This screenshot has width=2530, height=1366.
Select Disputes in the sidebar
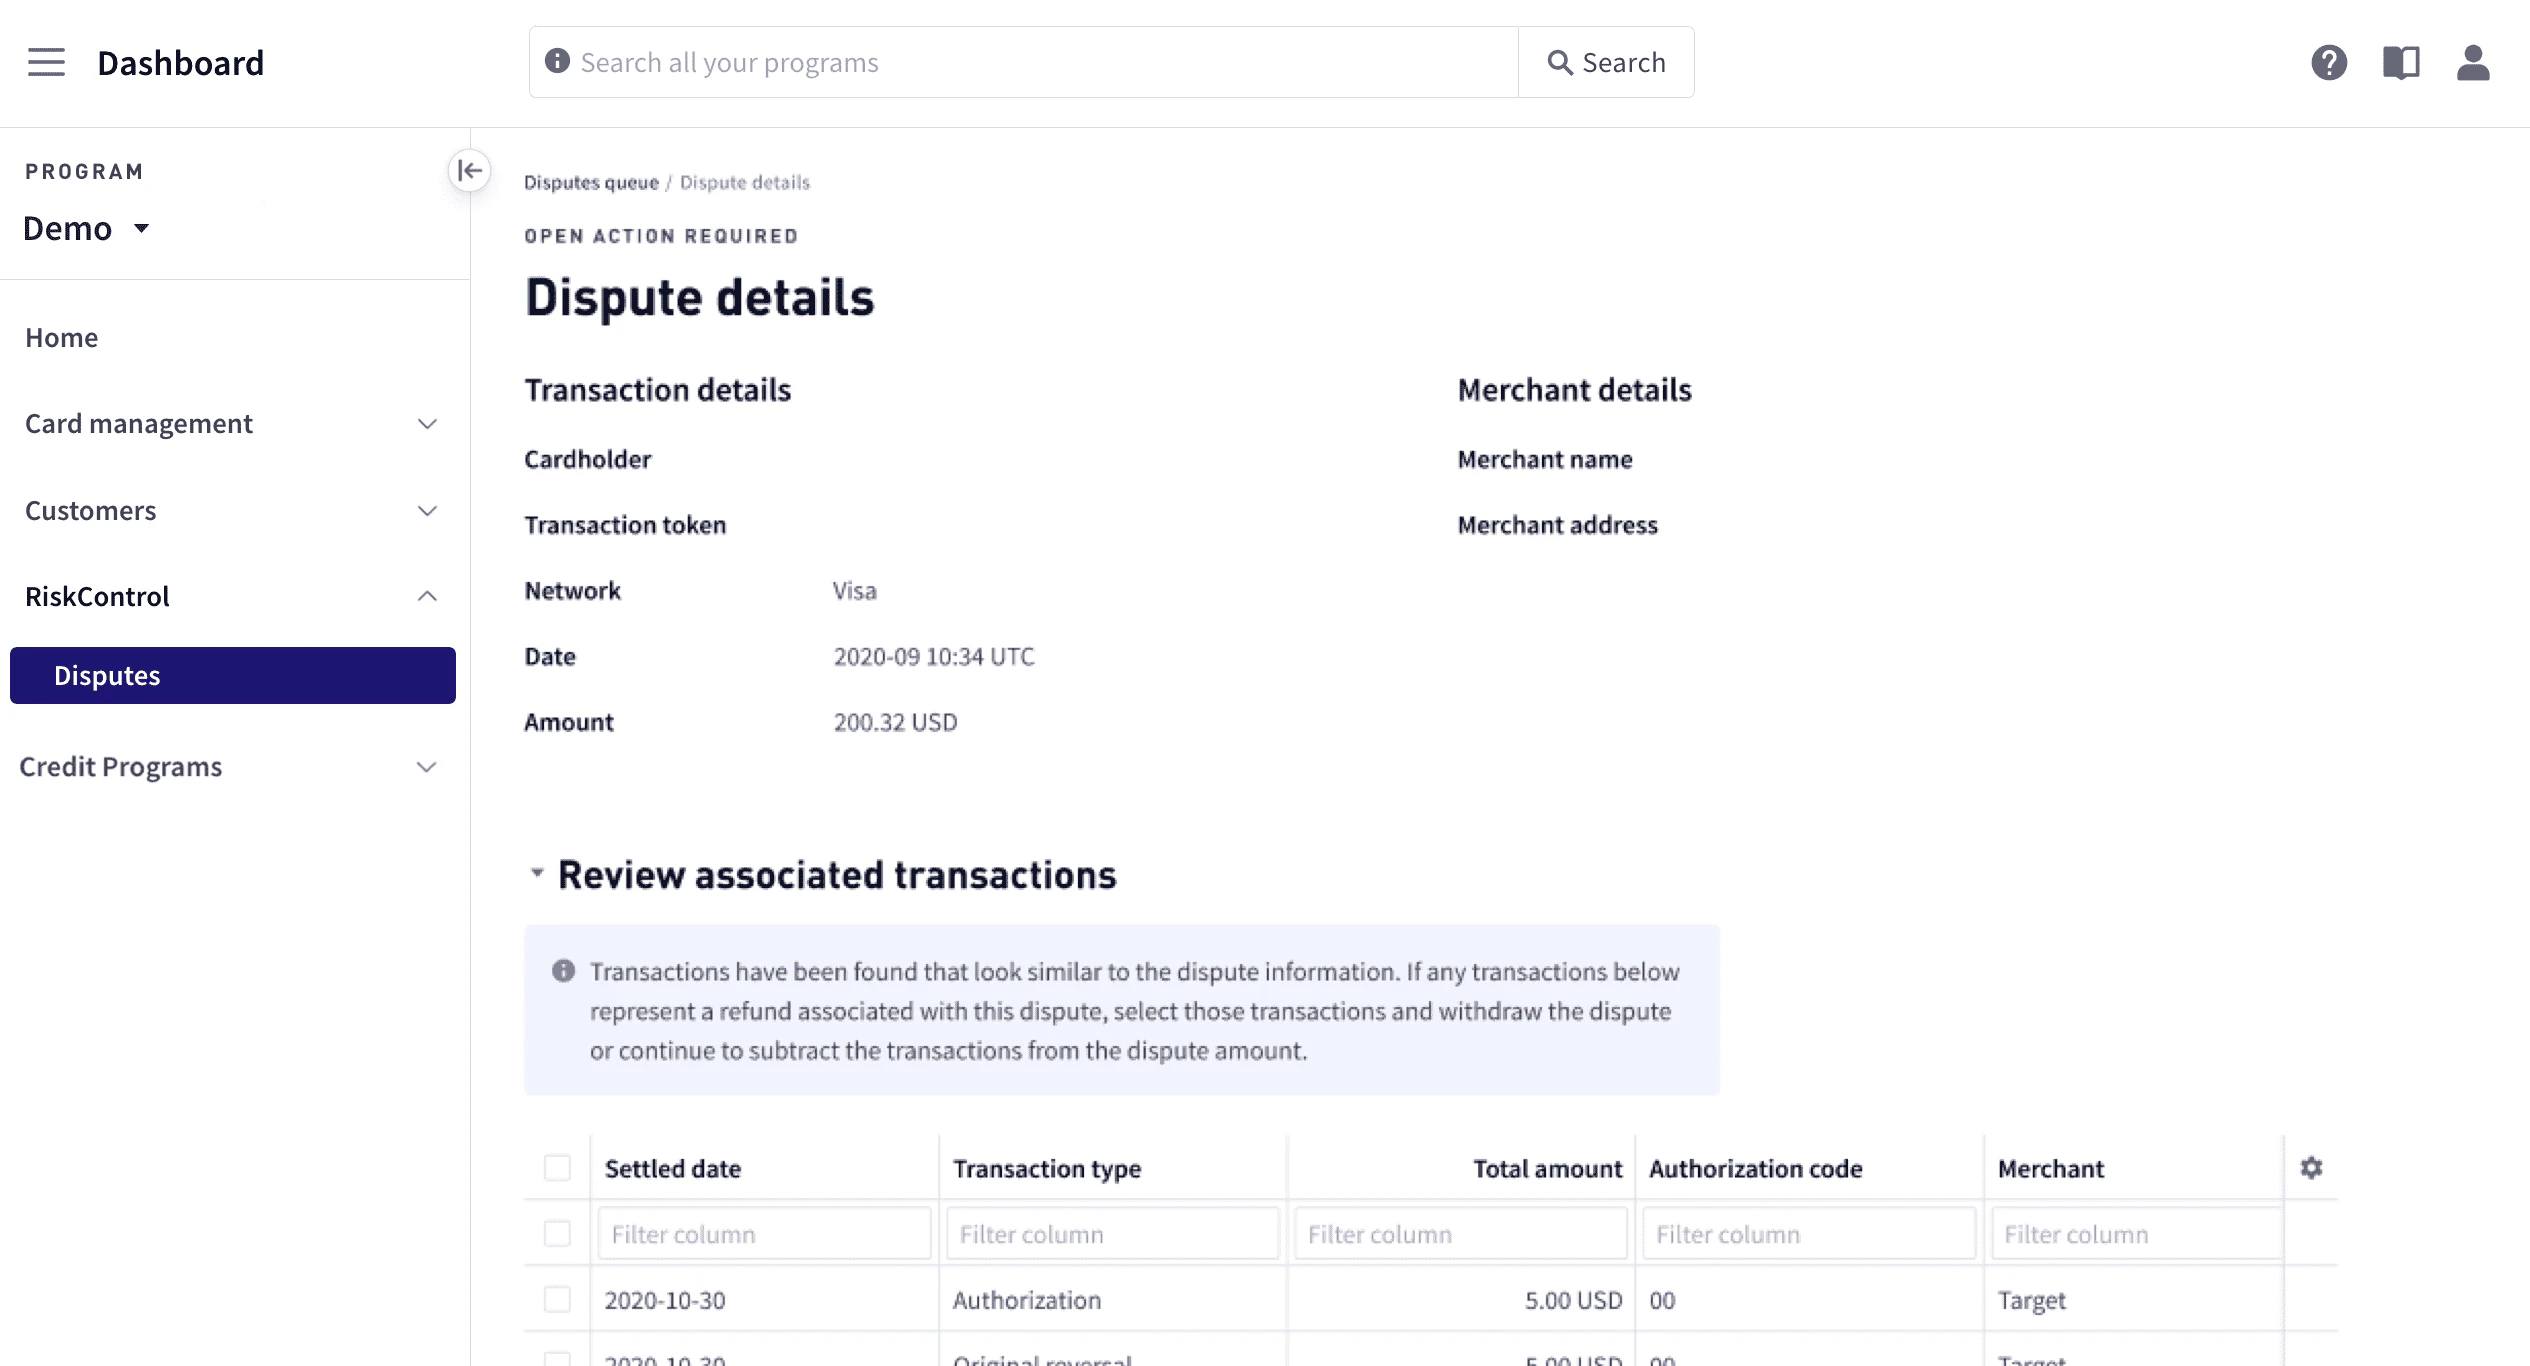[107, 675]
